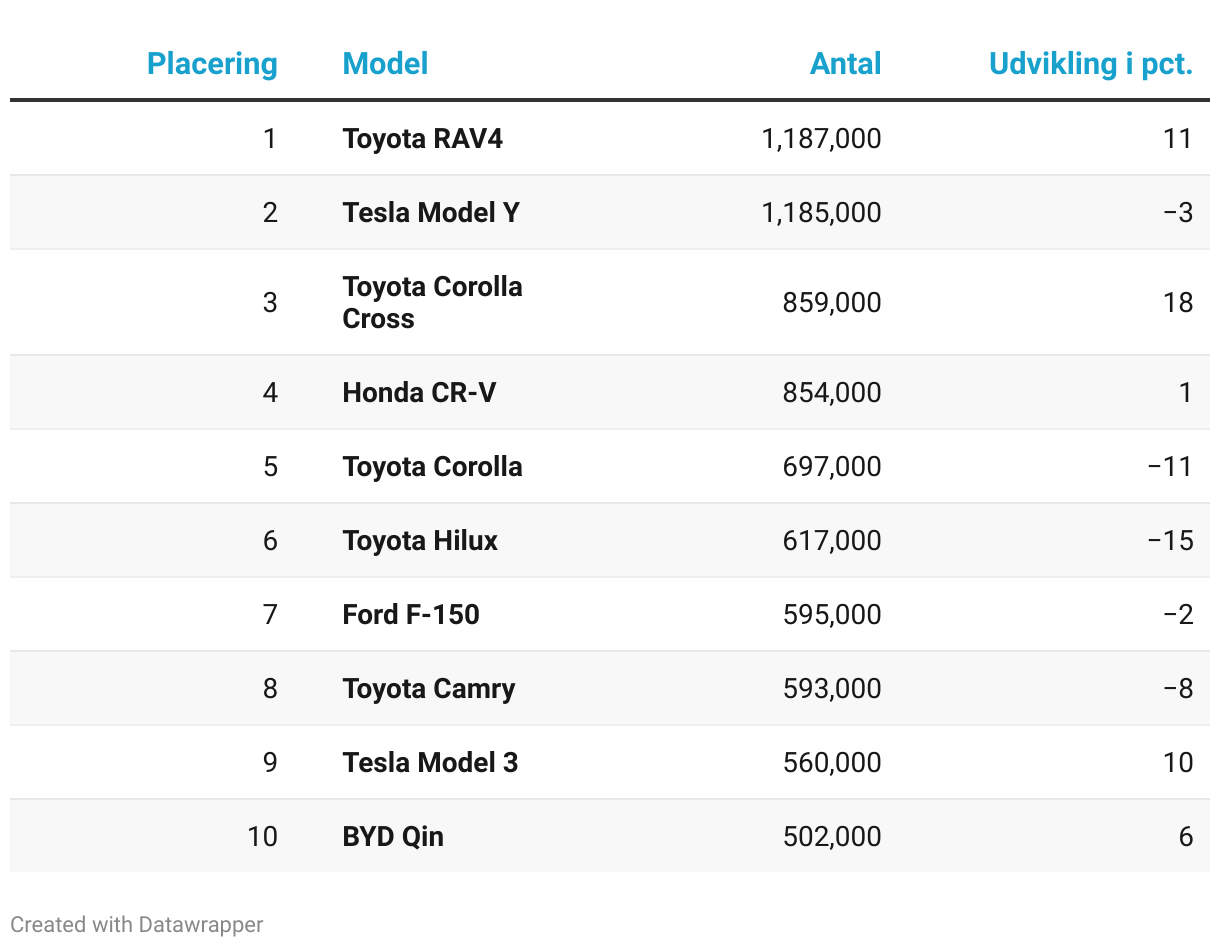
Task: Select the Antal column header
Action: tap(845, 64)
